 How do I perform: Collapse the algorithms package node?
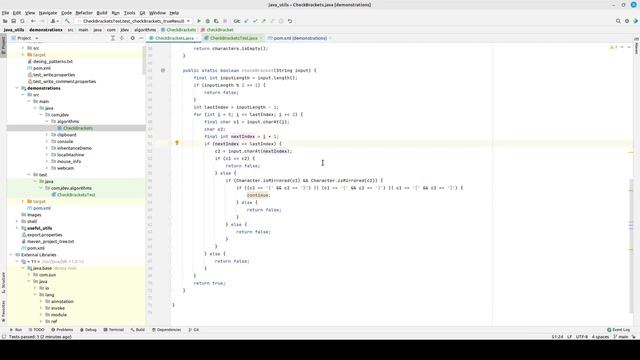(x=47, y=121)
